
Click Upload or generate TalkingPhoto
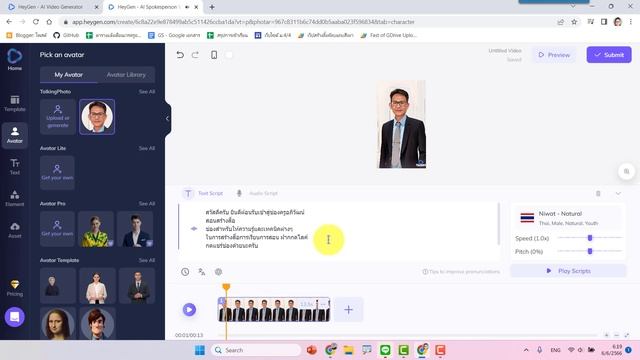(58, 117)
